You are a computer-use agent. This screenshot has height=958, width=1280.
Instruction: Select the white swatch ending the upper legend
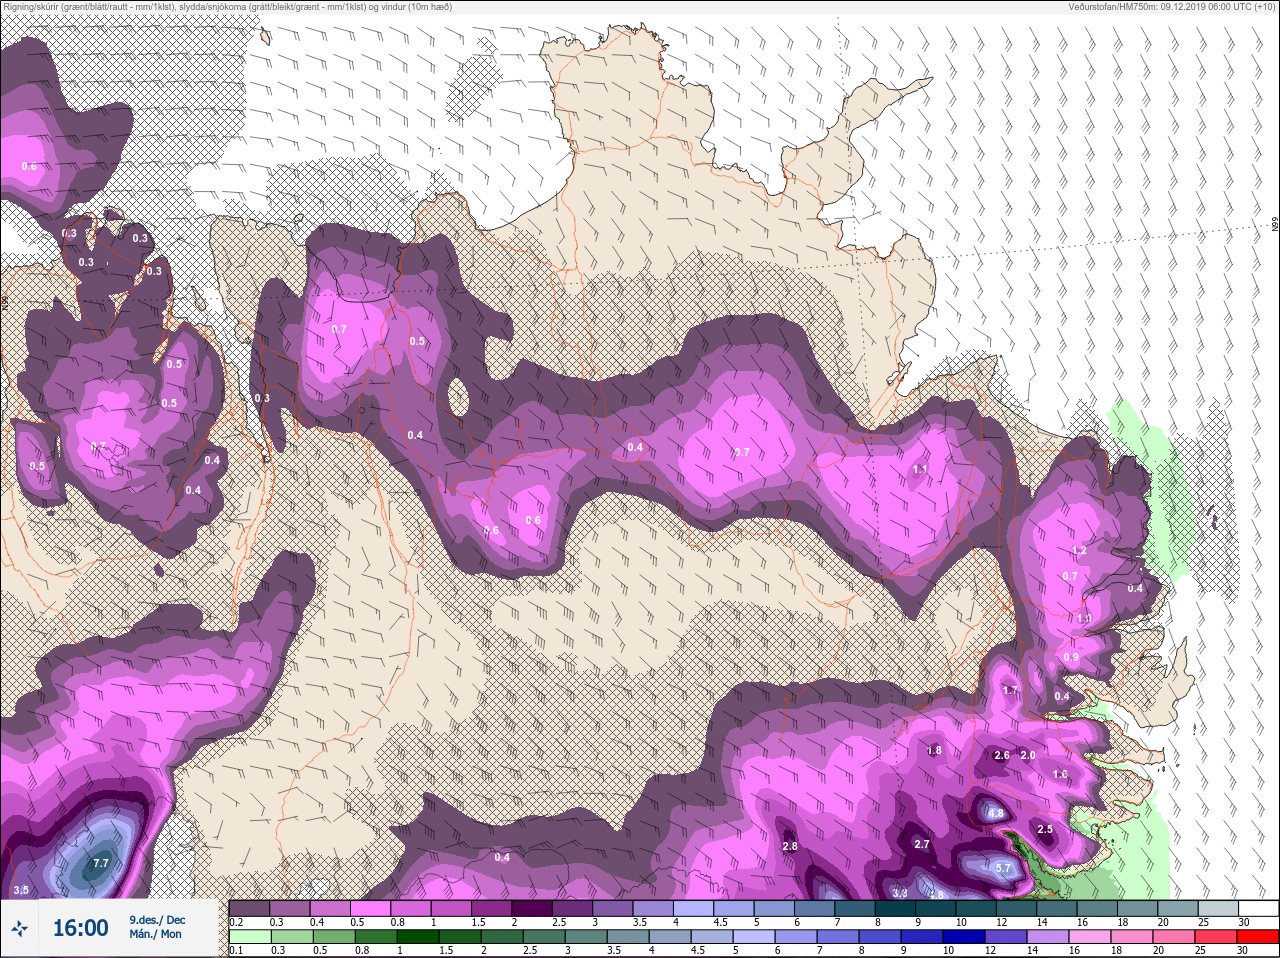click(x=1258, y=908)
